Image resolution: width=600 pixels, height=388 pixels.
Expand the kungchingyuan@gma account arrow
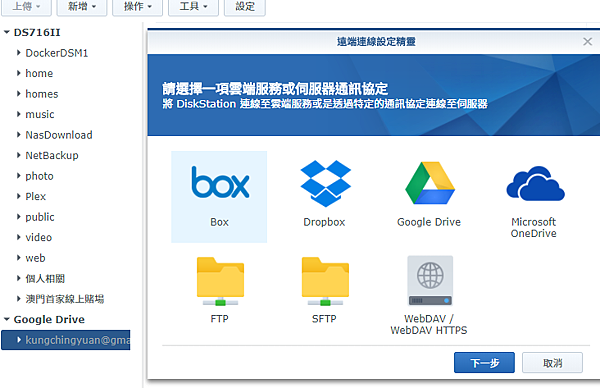pyautogui.click(x=18, y=339)
